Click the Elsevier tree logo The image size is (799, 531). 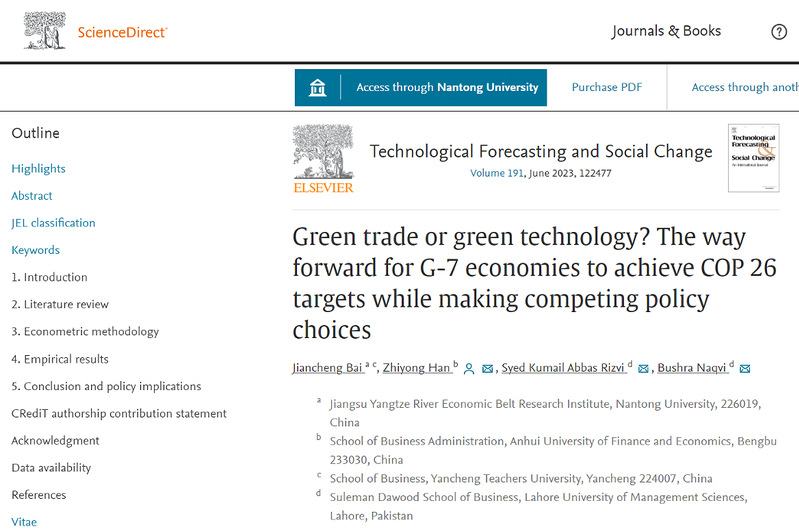pos(323,158)
